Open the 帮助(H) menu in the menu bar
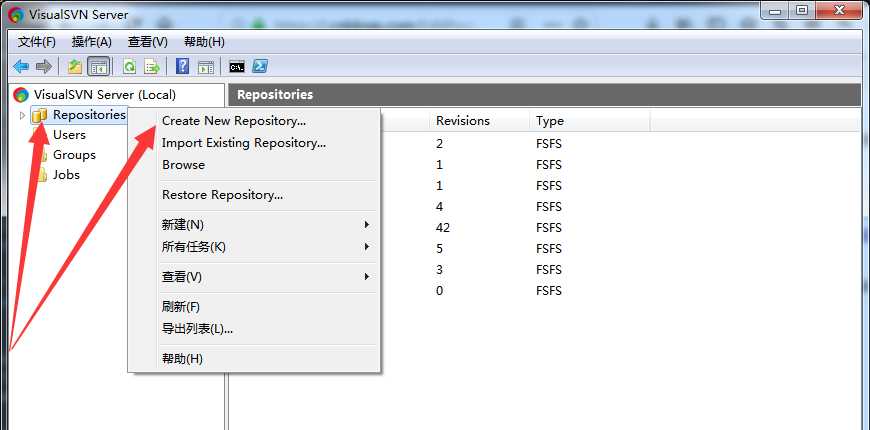Image resolution: width=870 pixels, height=430 pixels. pyautogui.click(x=204, y=42)
